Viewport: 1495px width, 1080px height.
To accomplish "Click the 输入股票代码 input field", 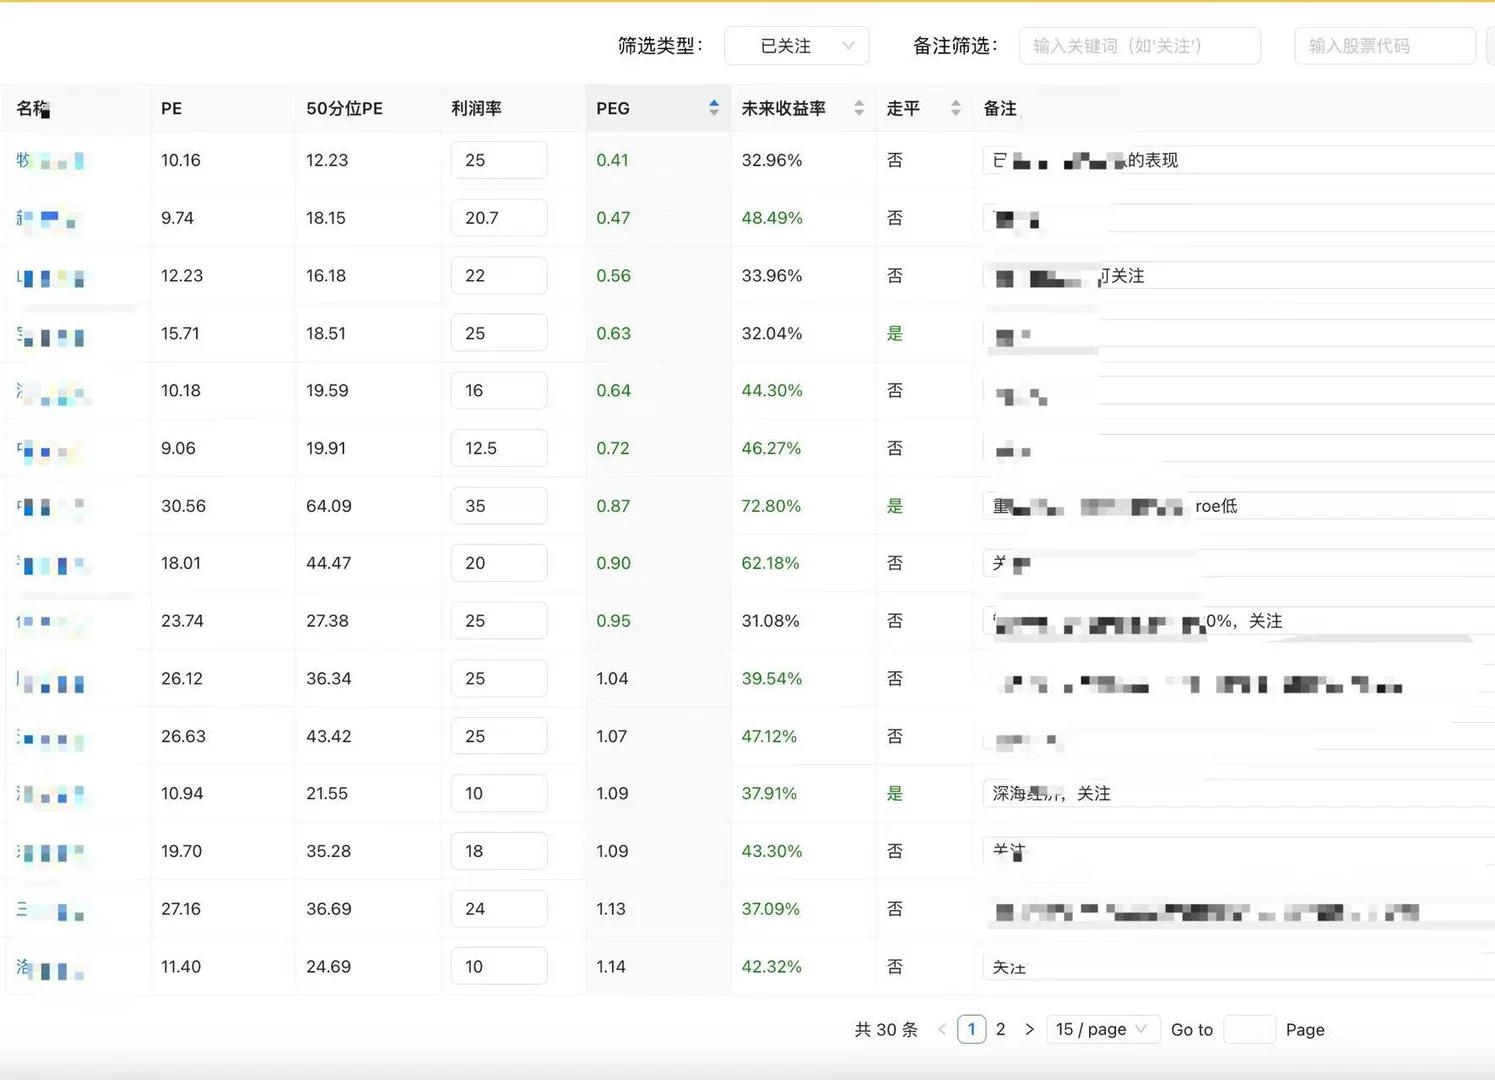I will pyautogui.click(x=1385, y=45).
